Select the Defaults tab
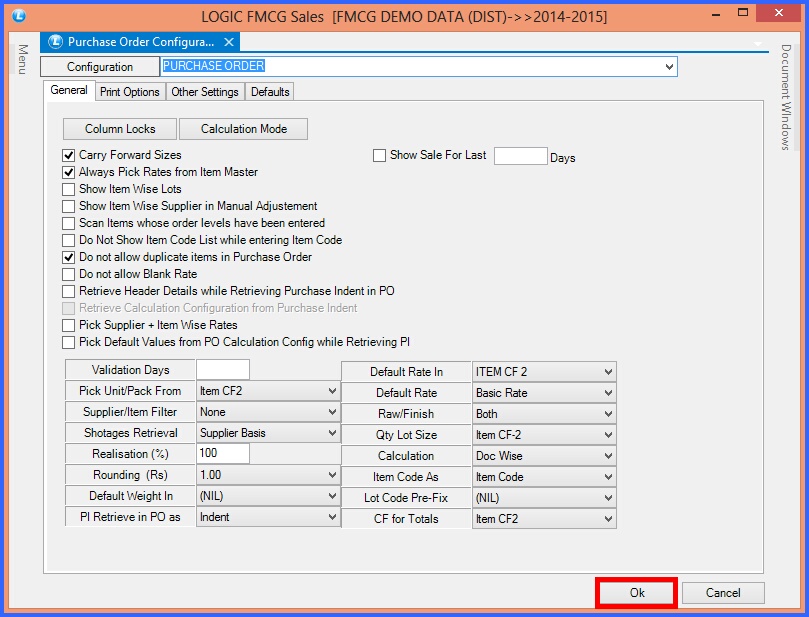 pos(270,92)
